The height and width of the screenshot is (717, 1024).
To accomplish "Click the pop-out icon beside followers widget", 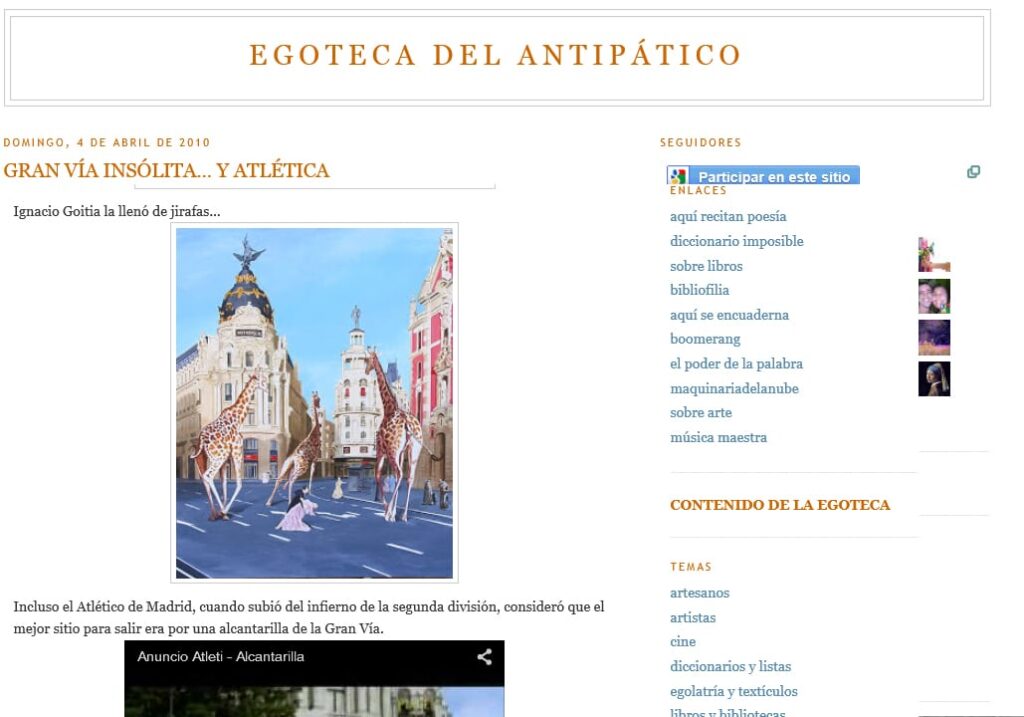I will point(973,172).
